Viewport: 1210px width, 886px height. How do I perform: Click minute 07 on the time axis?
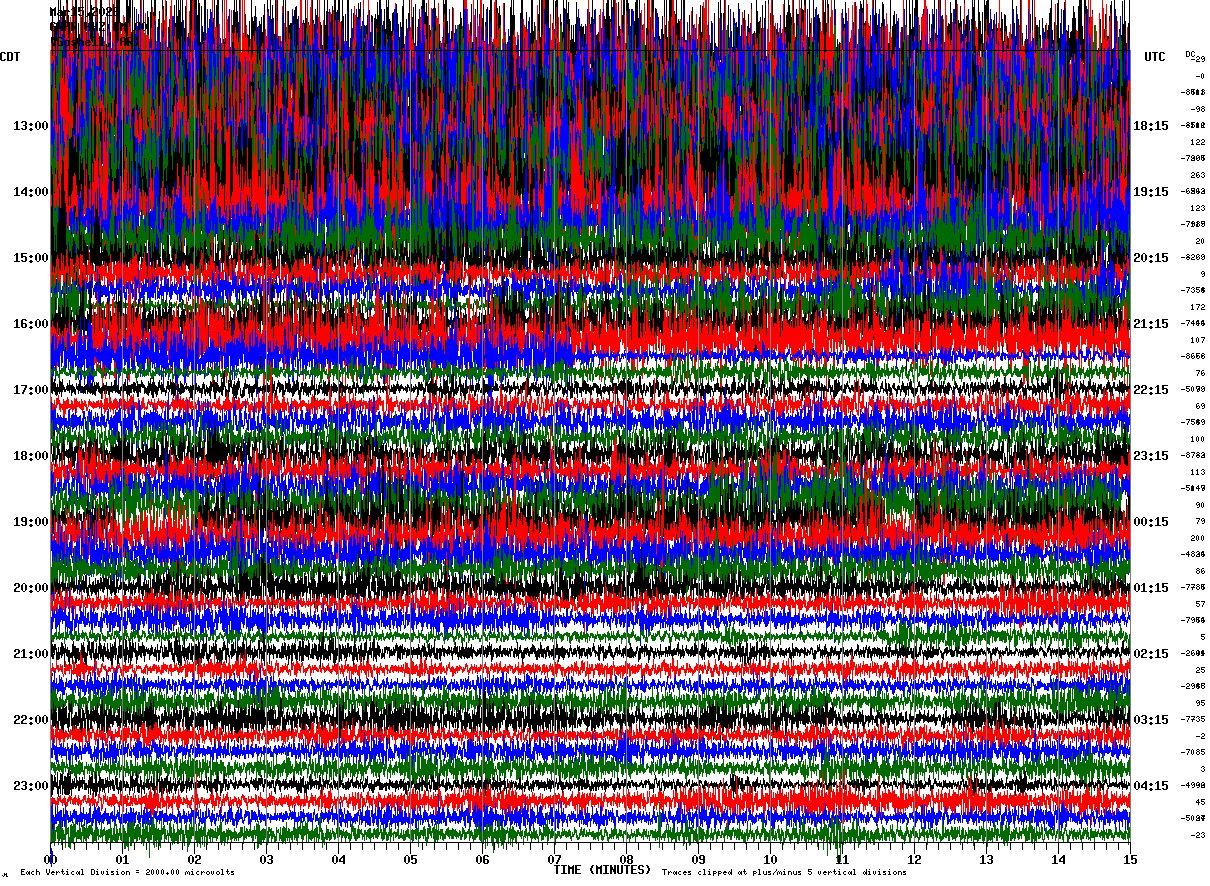(x=555, y=859)
